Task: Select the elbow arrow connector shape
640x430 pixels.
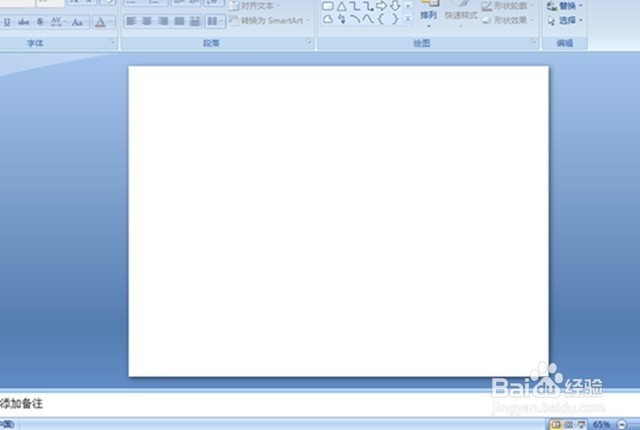Action: point(369,6)
